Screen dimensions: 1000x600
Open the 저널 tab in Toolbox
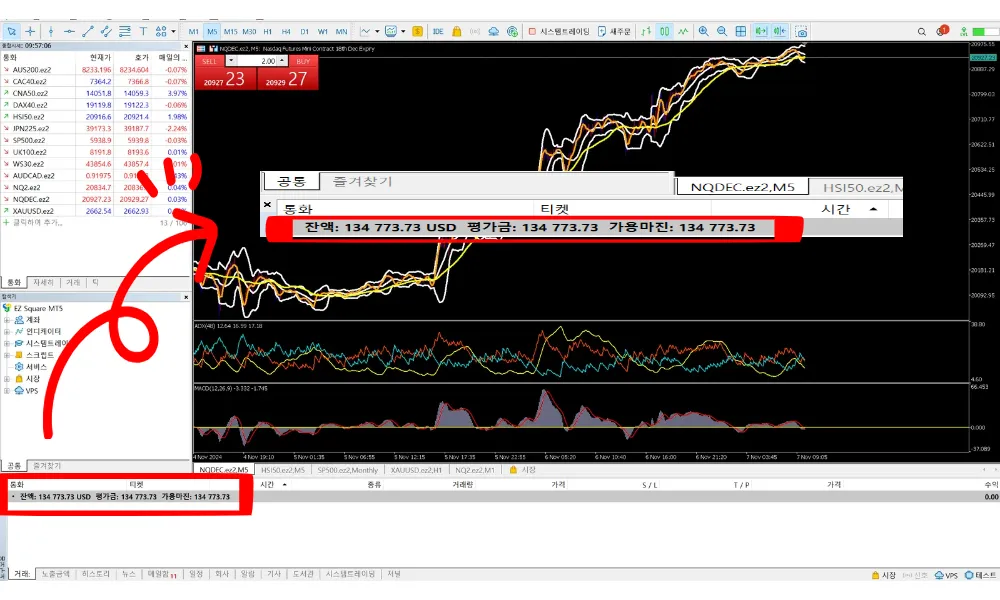coord(394,574)
